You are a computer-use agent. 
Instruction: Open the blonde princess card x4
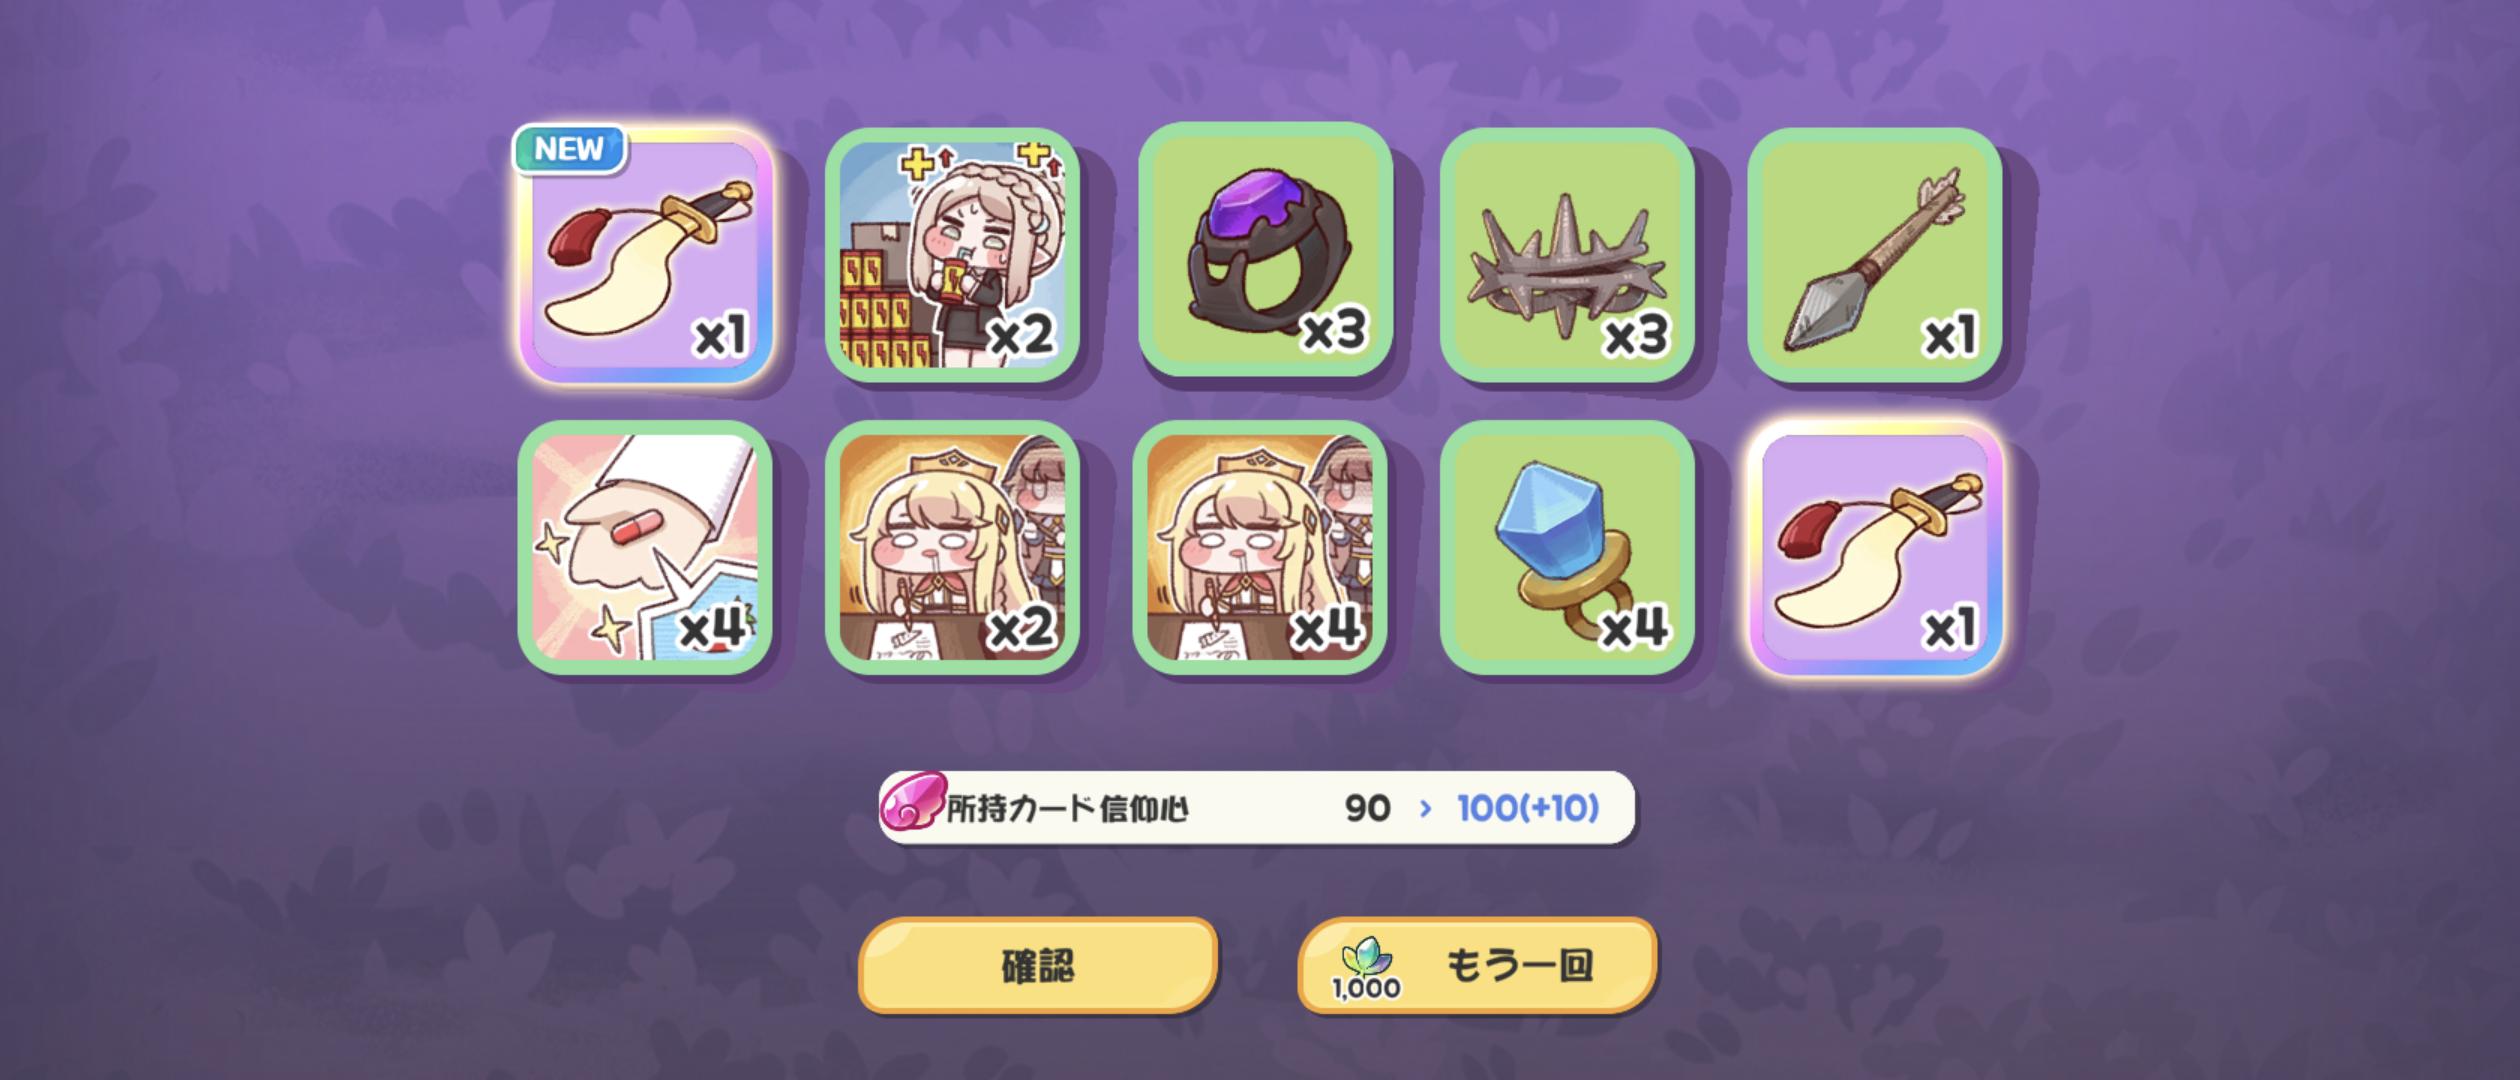(1259, 547)
